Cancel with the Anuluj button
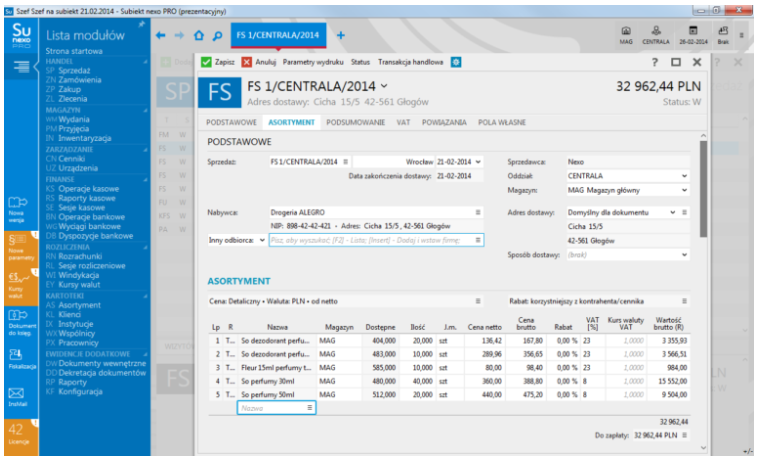766x467 pixels. pyautogui.click(x=259, y=62)
